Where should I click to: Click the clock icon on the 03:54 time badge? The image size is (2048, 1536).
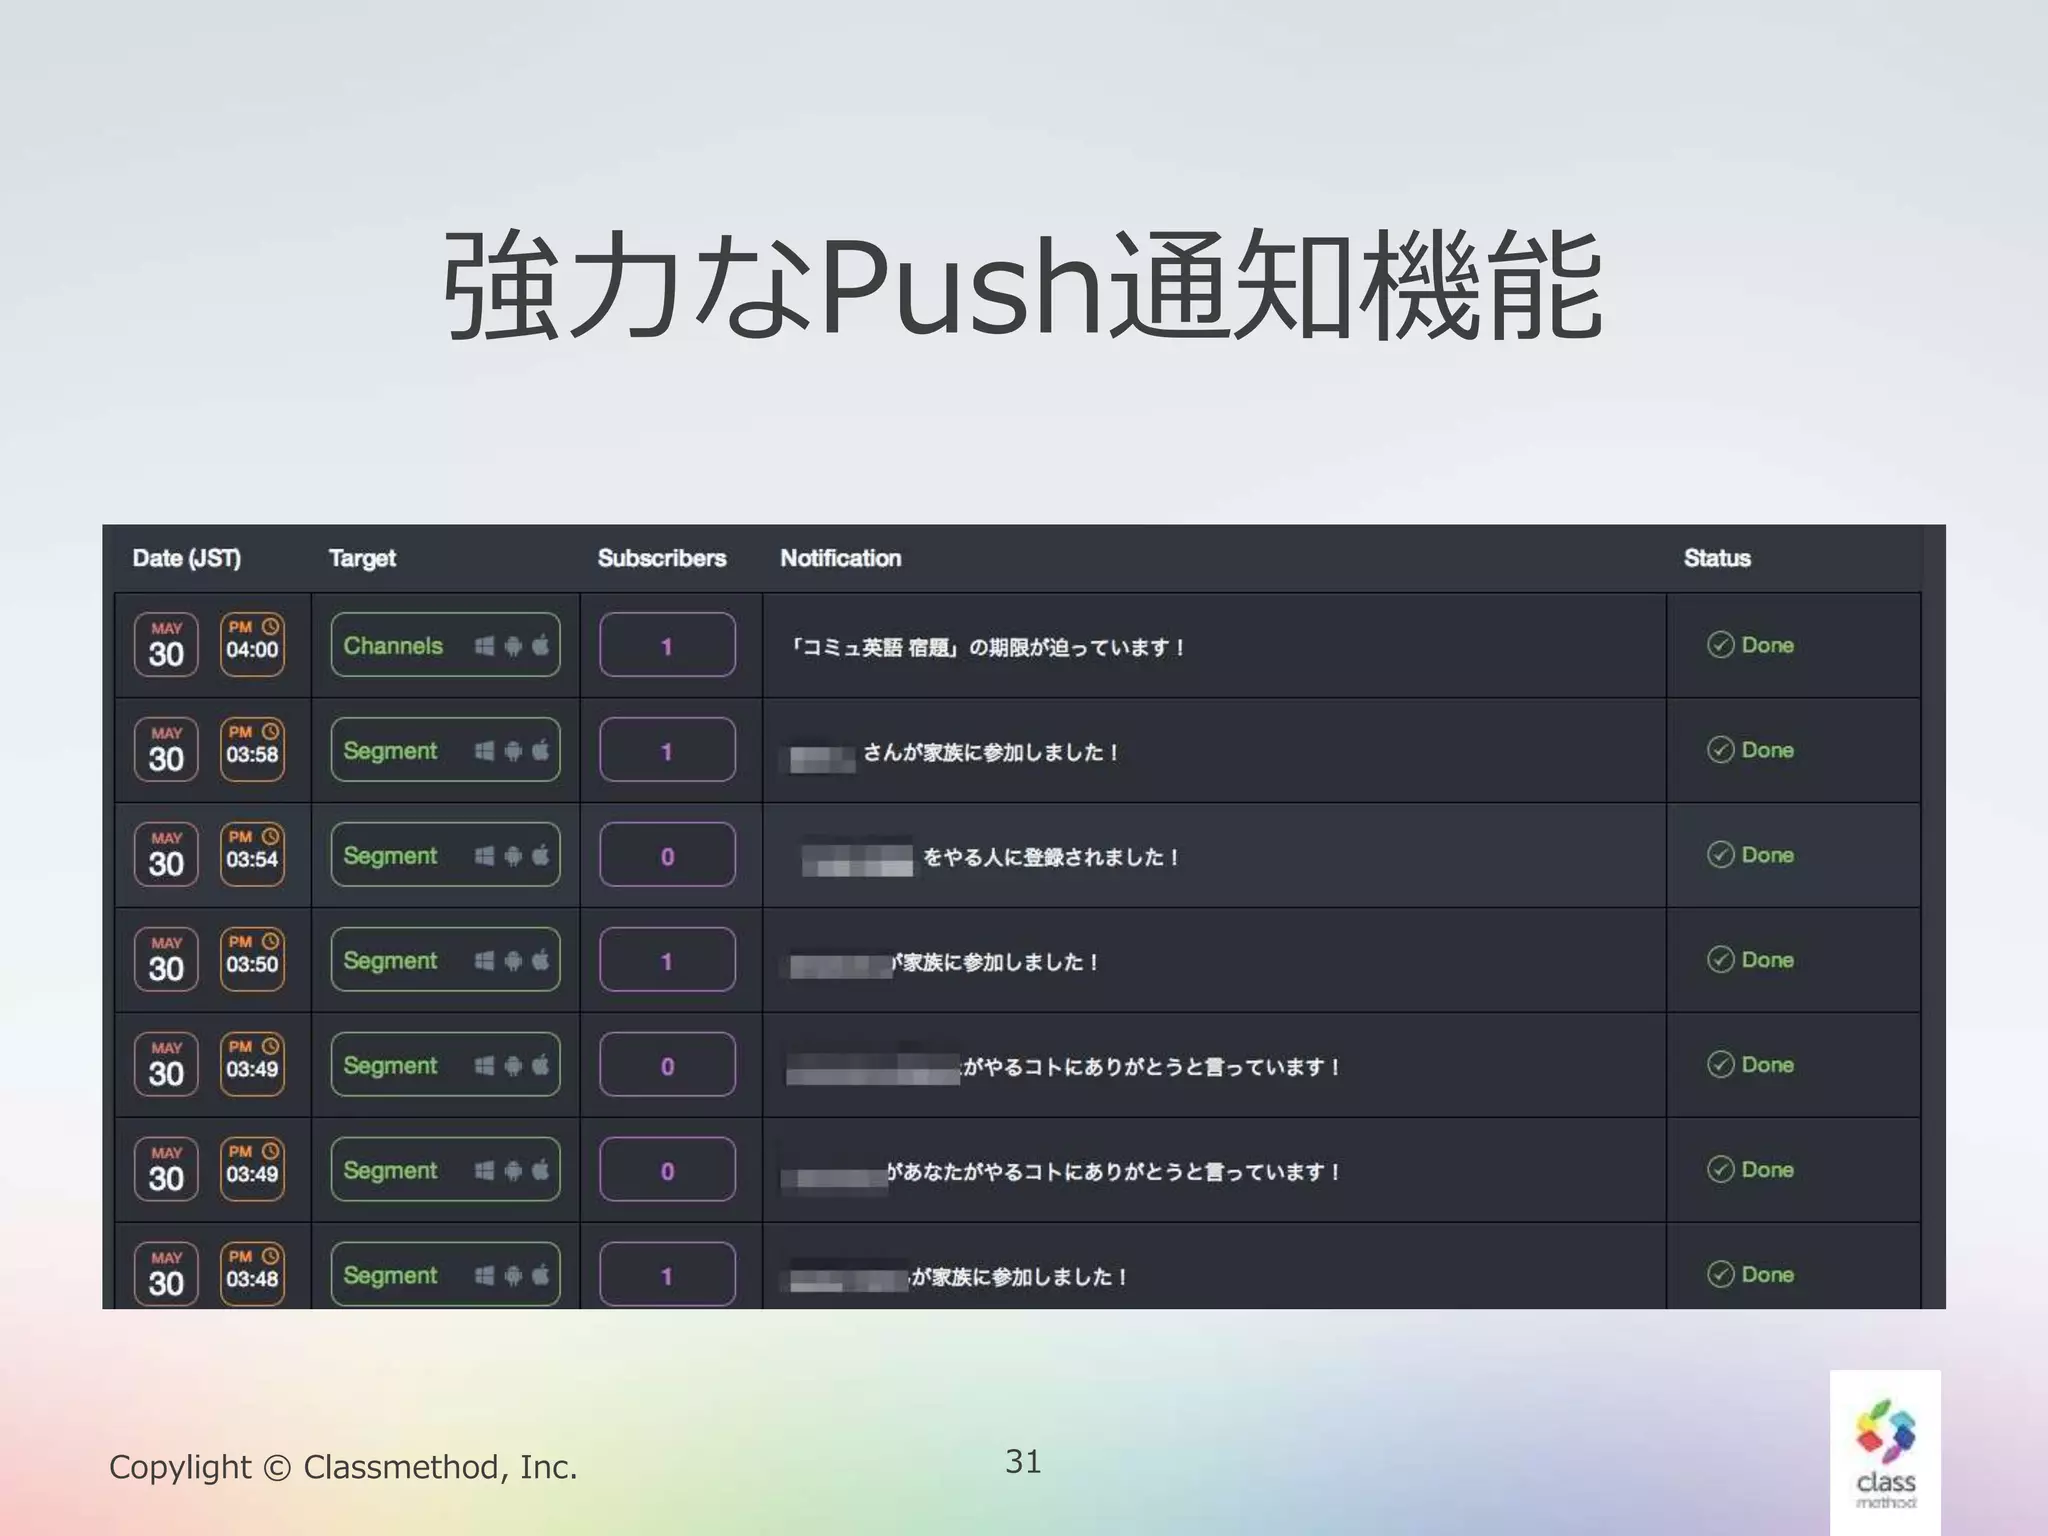tap(270, 837)
